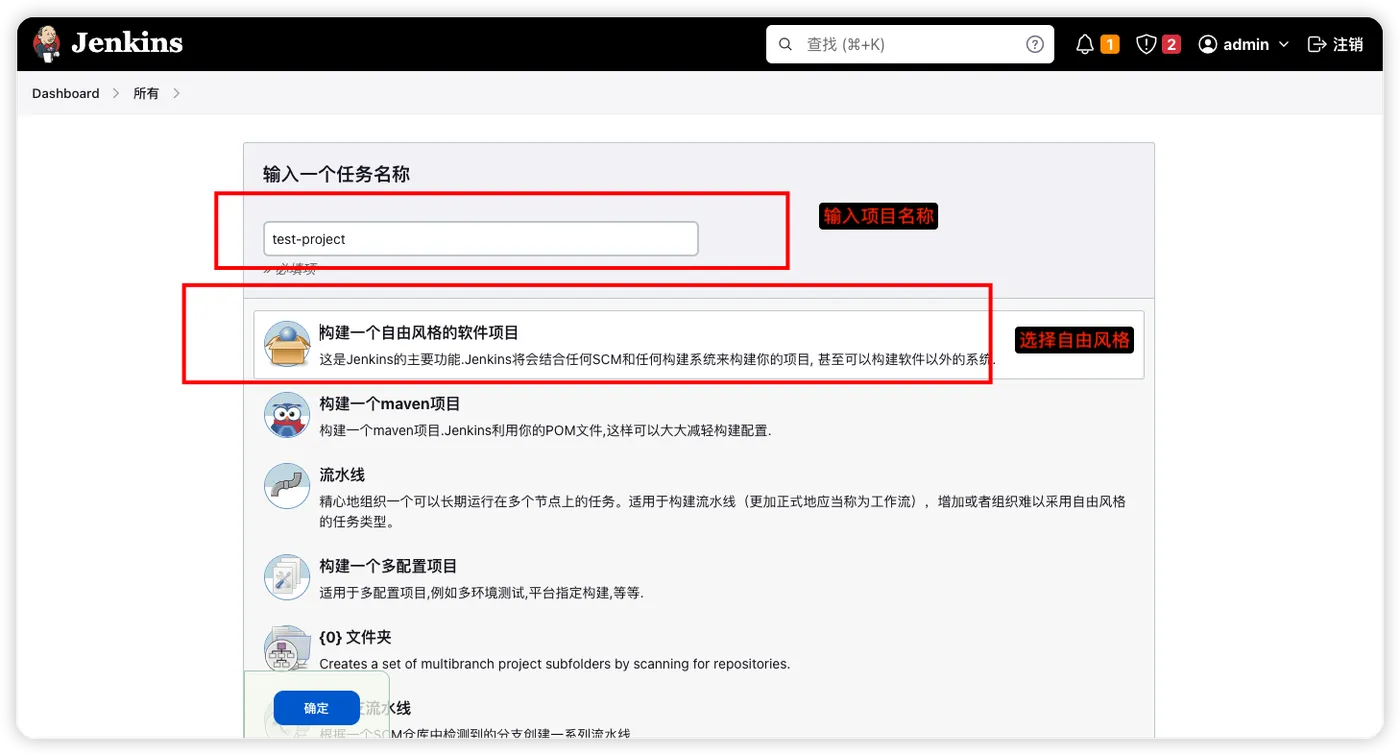Select the 流水线 pipe icon
This screenshot has width=1400, height=755.
click(287, 486)
